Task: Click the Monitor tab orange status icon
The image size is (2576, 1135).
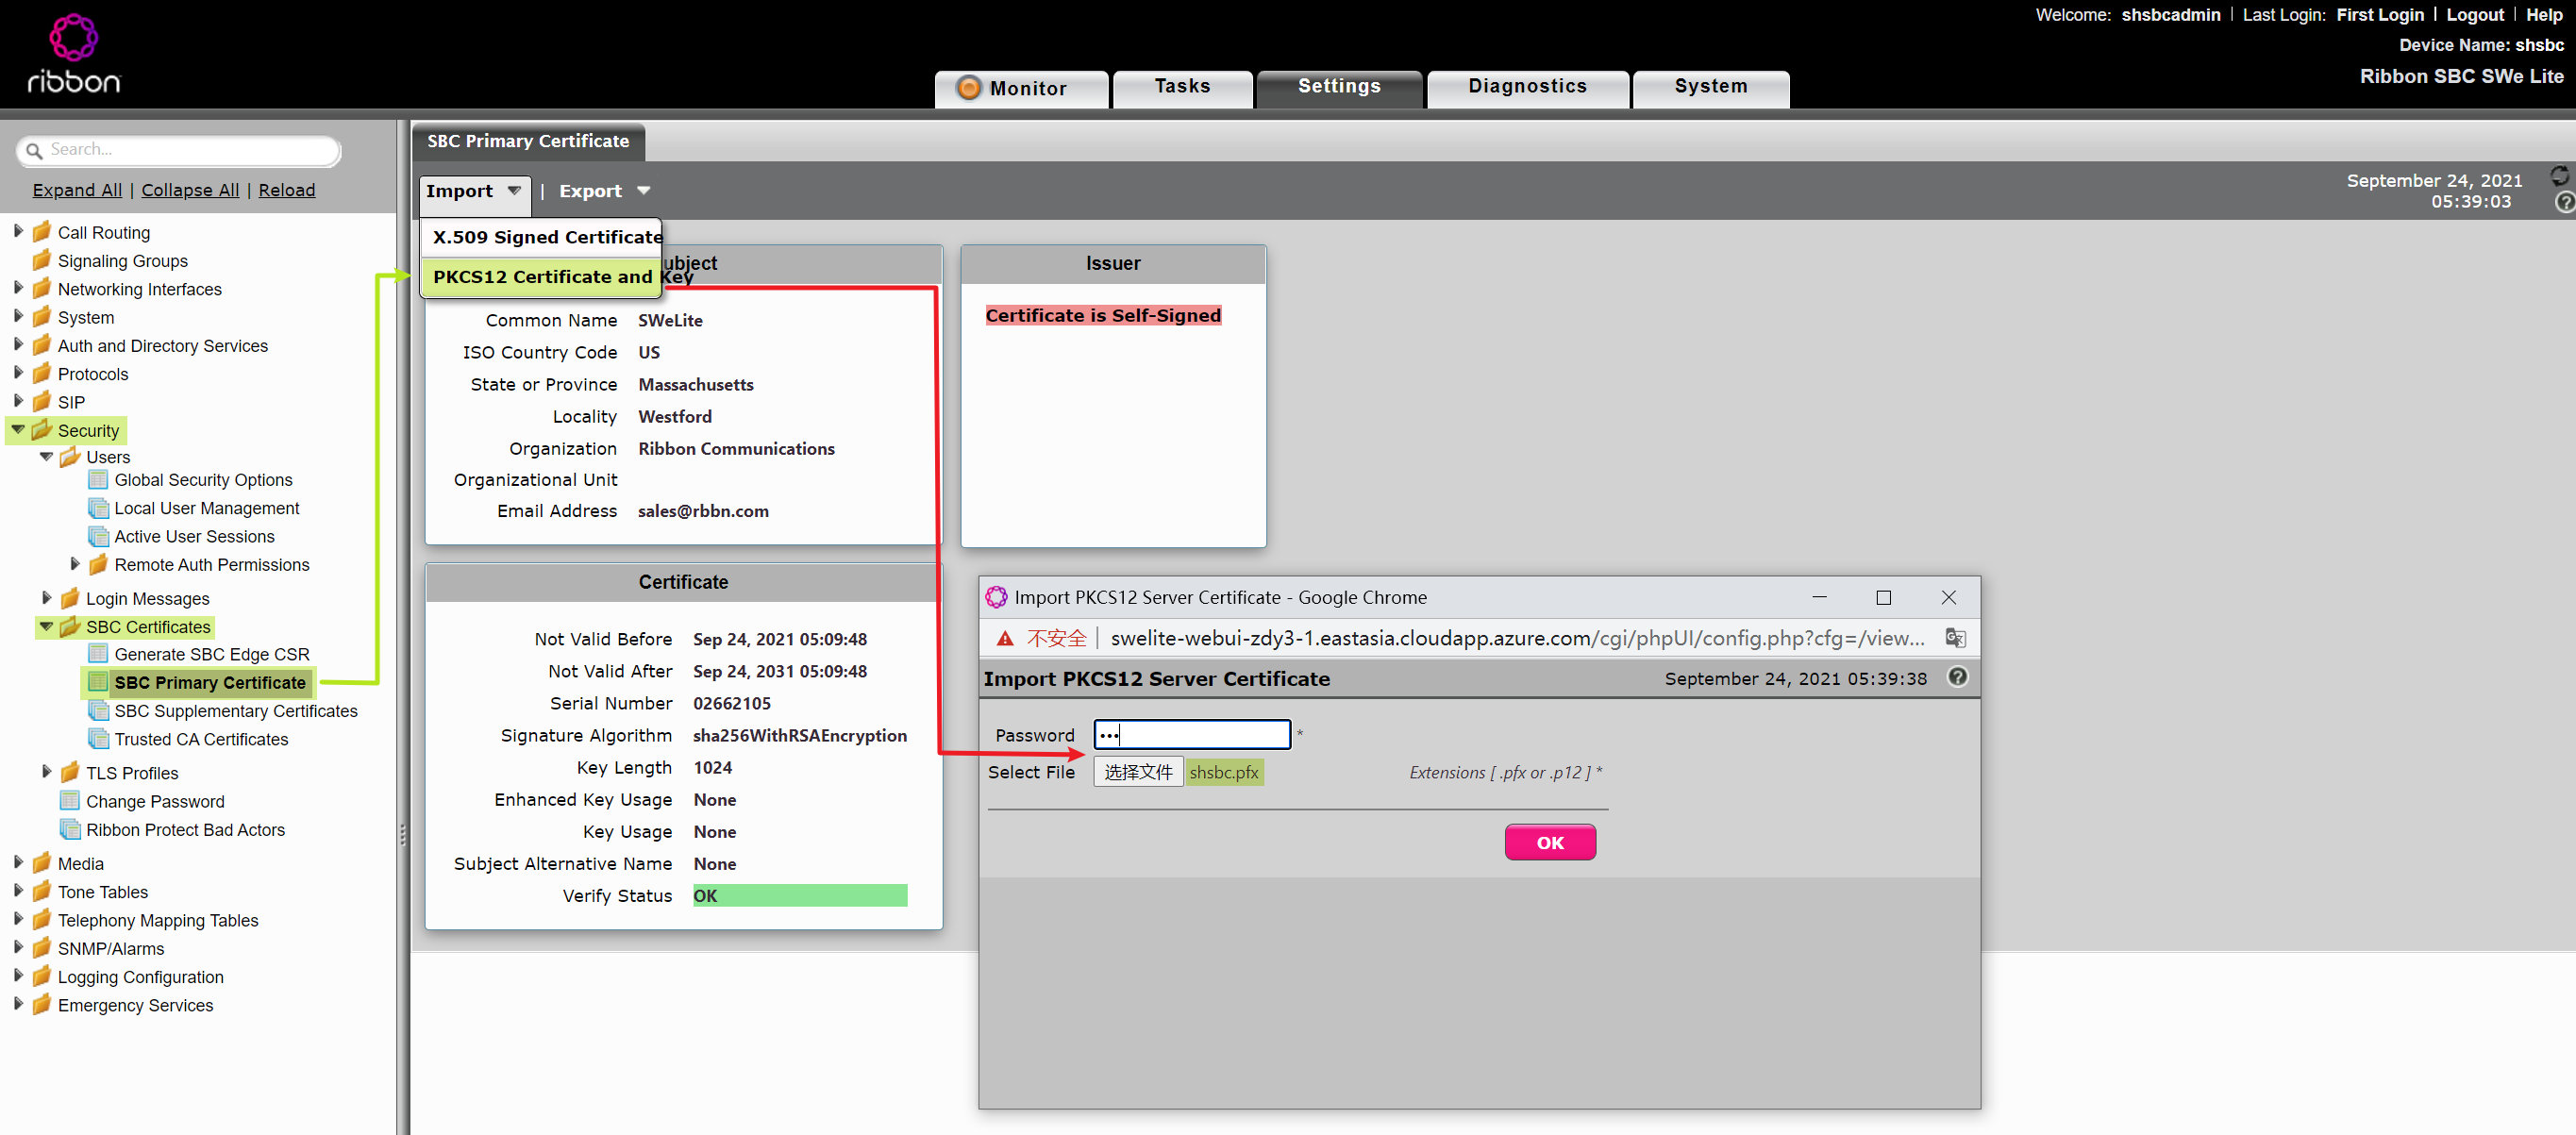Action: click(x=968, y=88)
